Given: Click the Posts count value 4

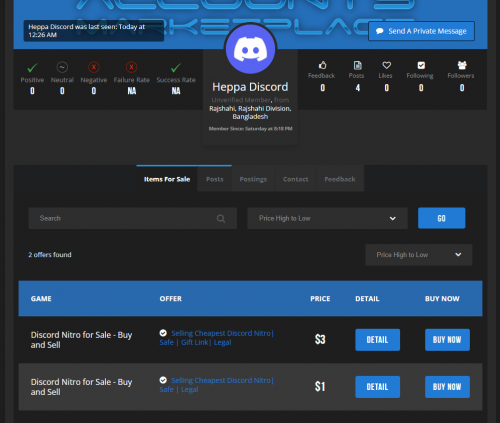Looking at the screenshot, I should 358,88.
